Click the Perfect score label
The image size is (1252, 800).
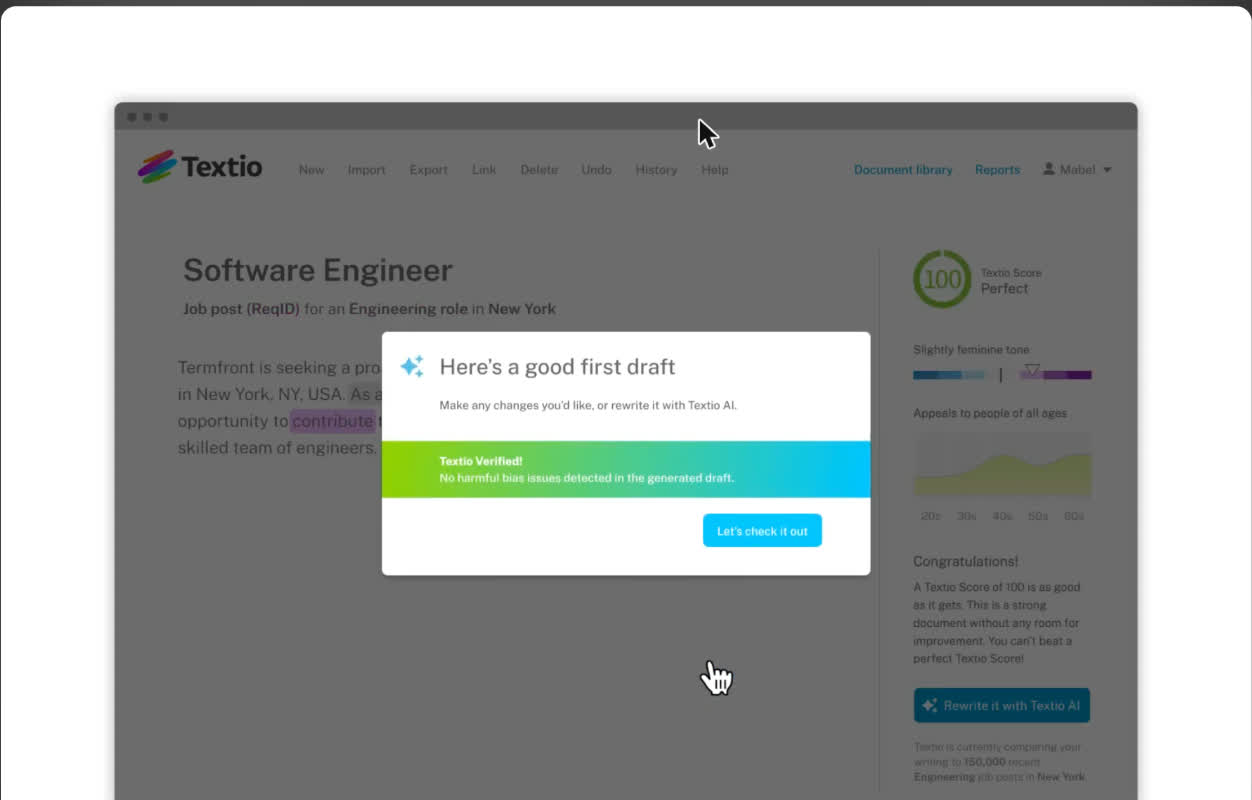click(x=1004, y=289)
